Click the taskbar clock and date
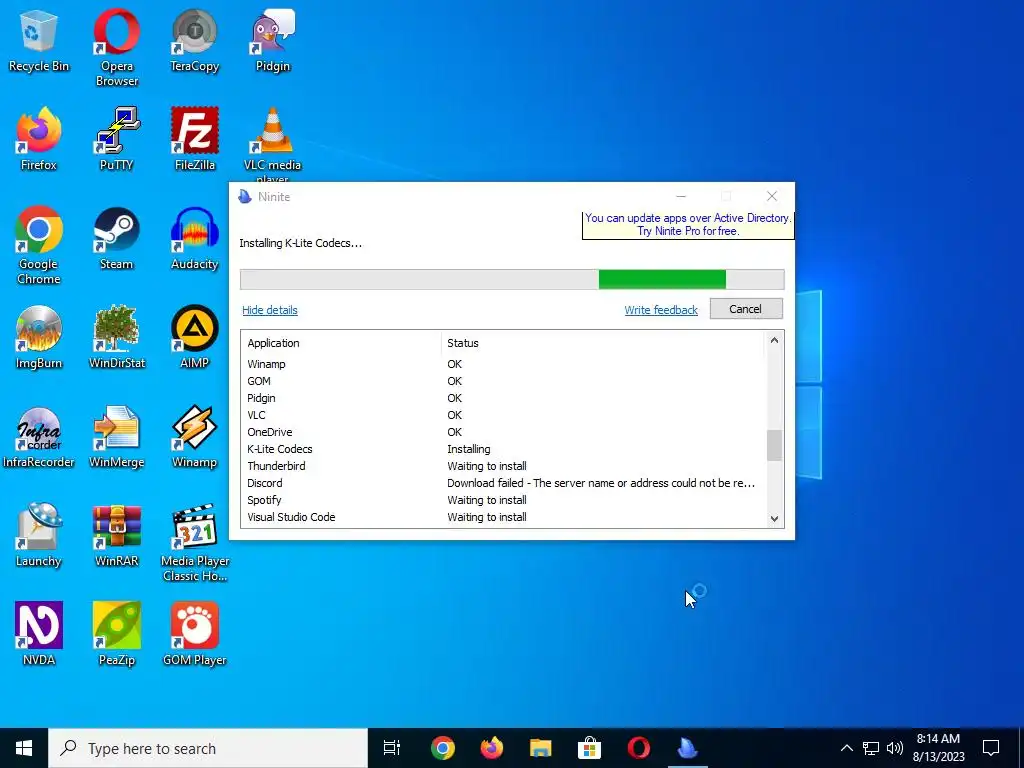This screenshot has width=1024, height=768. tap(938, 748)
